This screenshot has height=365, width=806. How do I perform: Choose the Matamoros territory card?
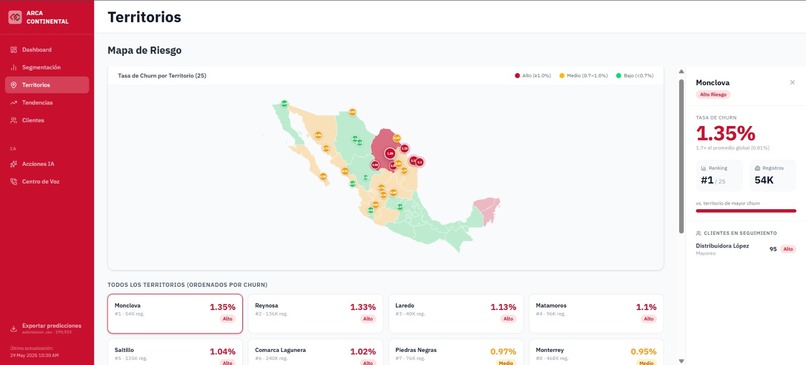point(596,314)
